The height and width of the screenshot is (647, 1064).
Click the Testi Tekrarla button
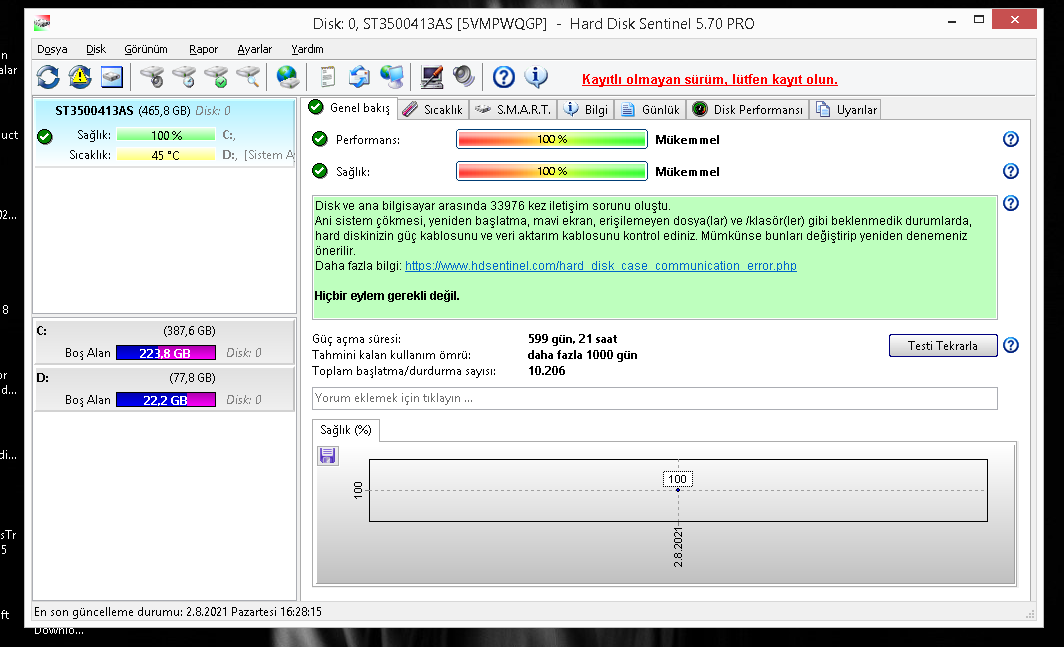(x=943, y=346)
